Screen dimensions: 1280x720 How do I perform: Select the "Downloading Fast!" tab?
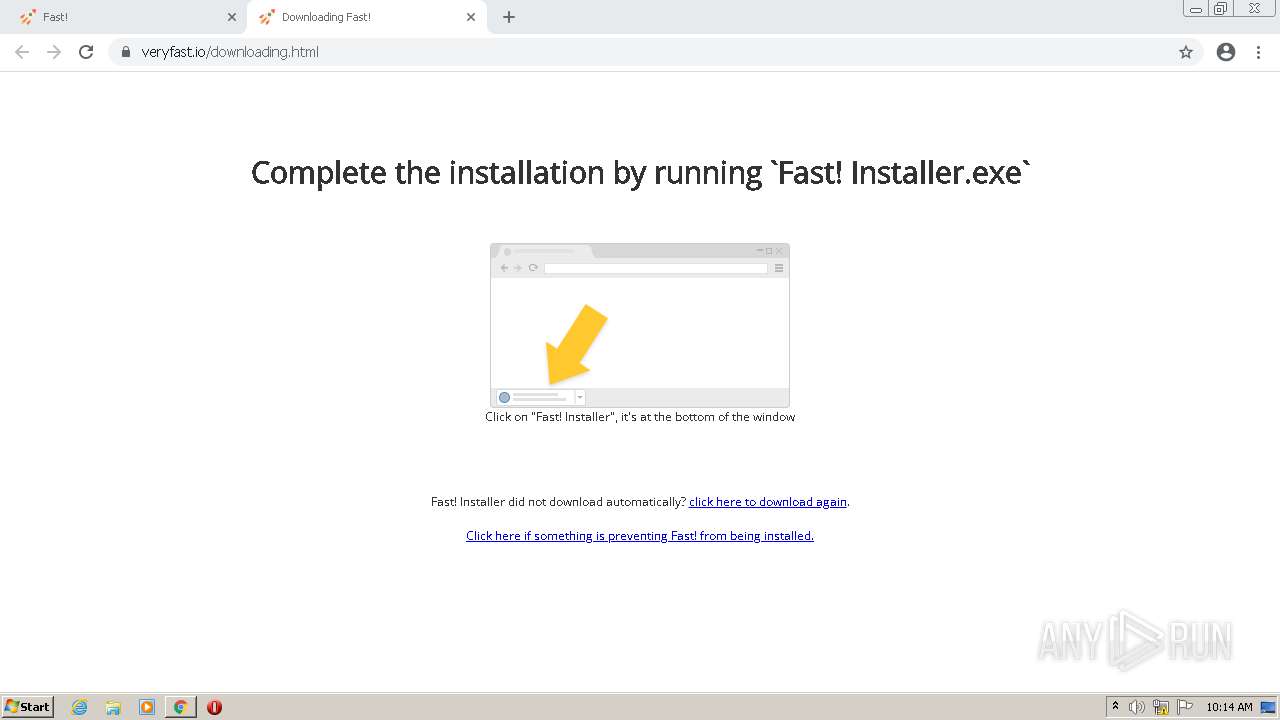[365, 17]
